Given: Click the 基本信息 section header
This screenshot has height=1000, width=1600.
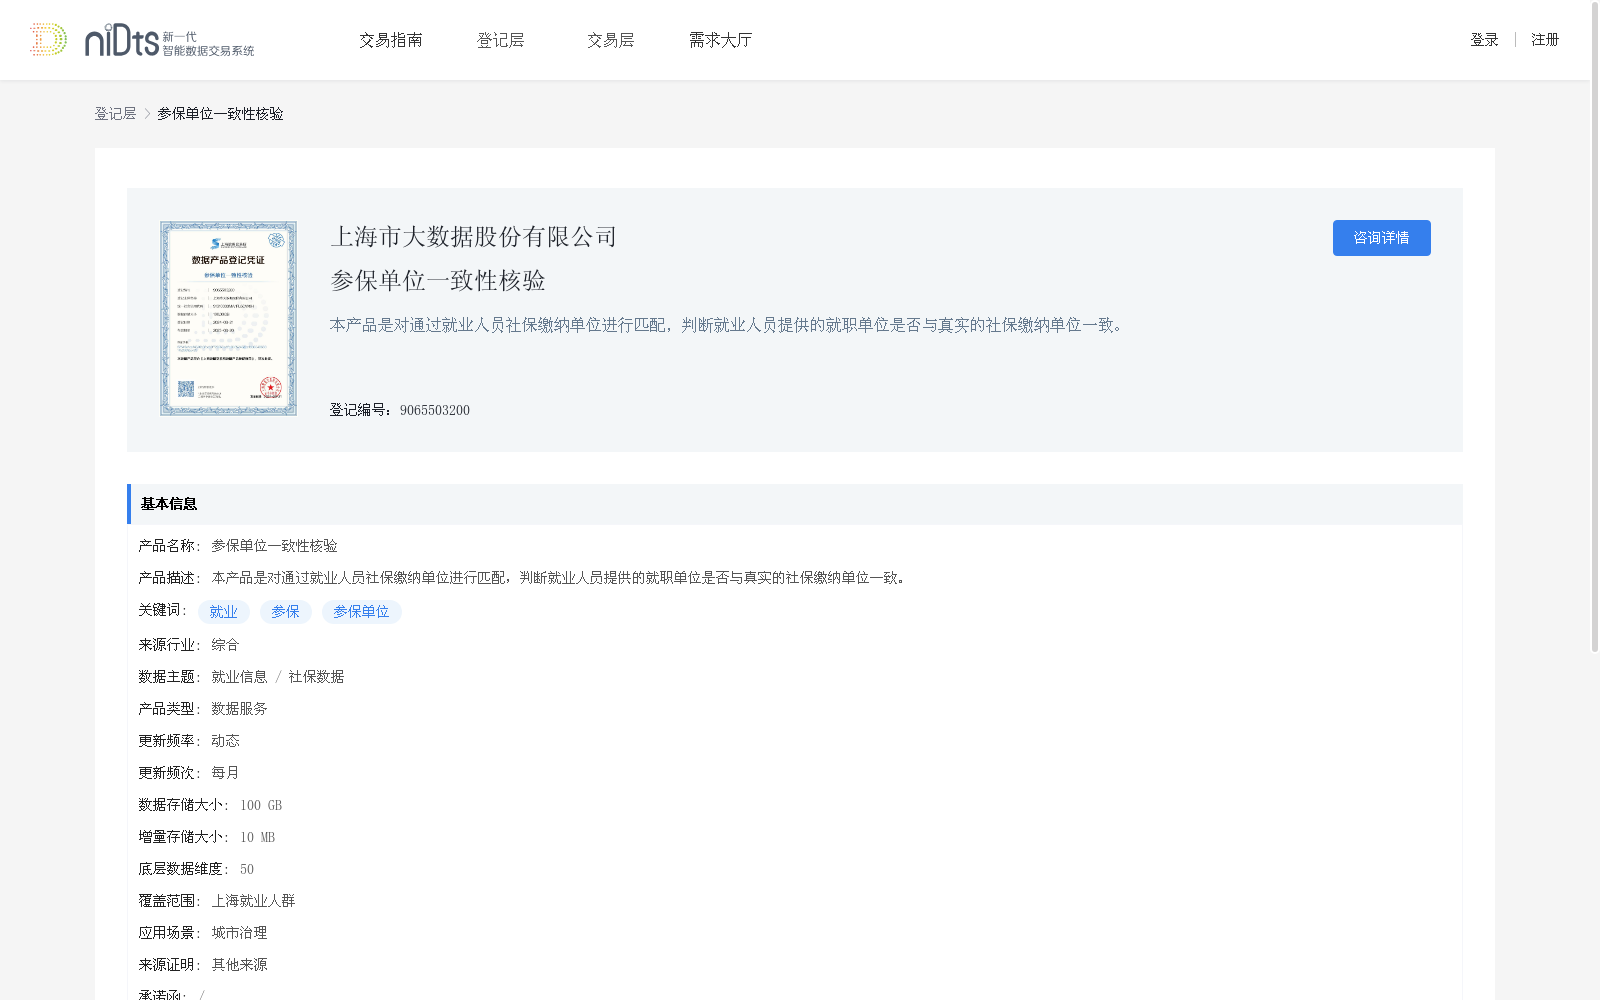Looking at the screenshot, I should [x=795, y=504].
